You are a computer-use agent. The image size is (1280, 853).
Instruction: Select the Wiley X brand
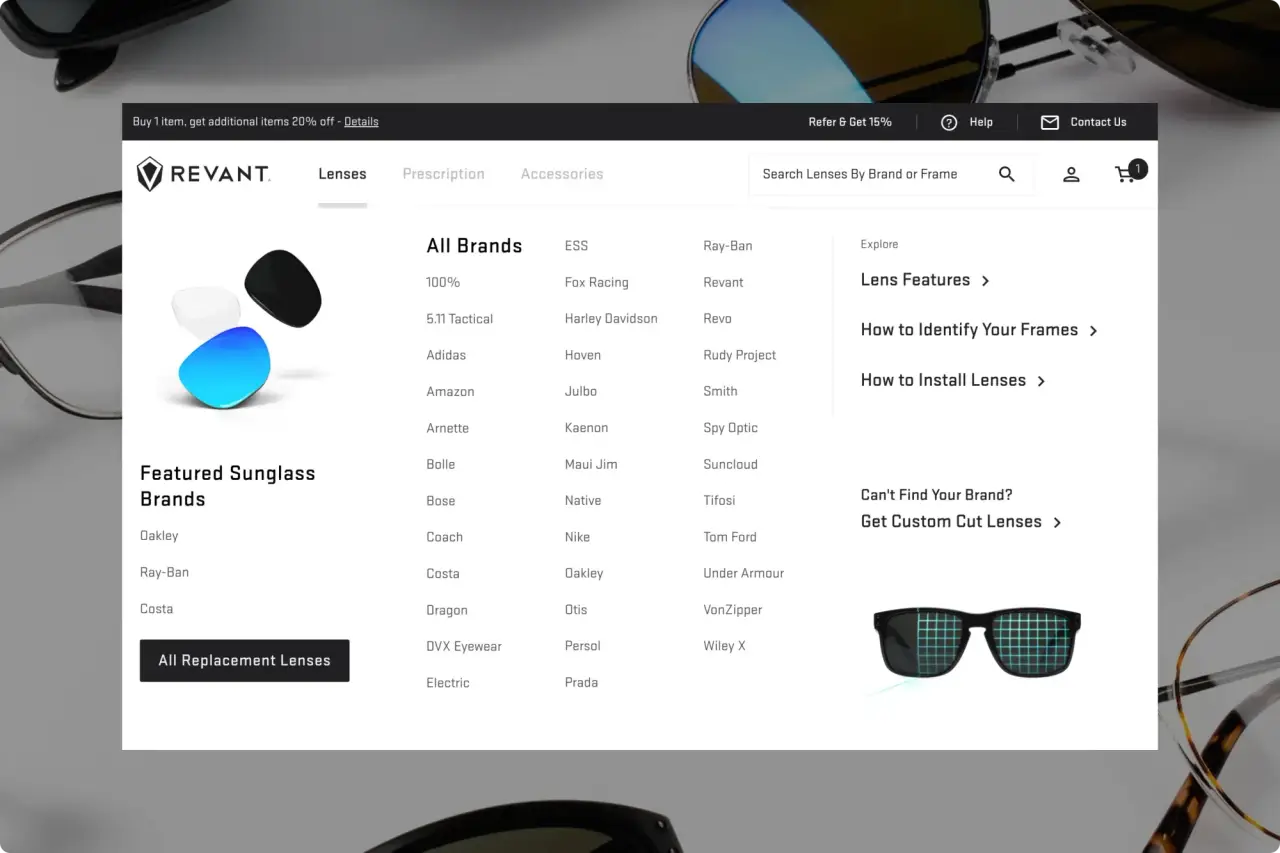click(724, 646)
